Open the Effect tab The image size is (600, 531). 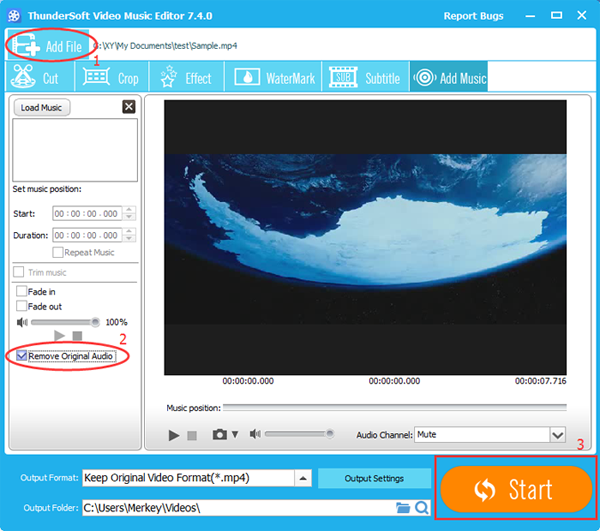[x=185, y=78]
